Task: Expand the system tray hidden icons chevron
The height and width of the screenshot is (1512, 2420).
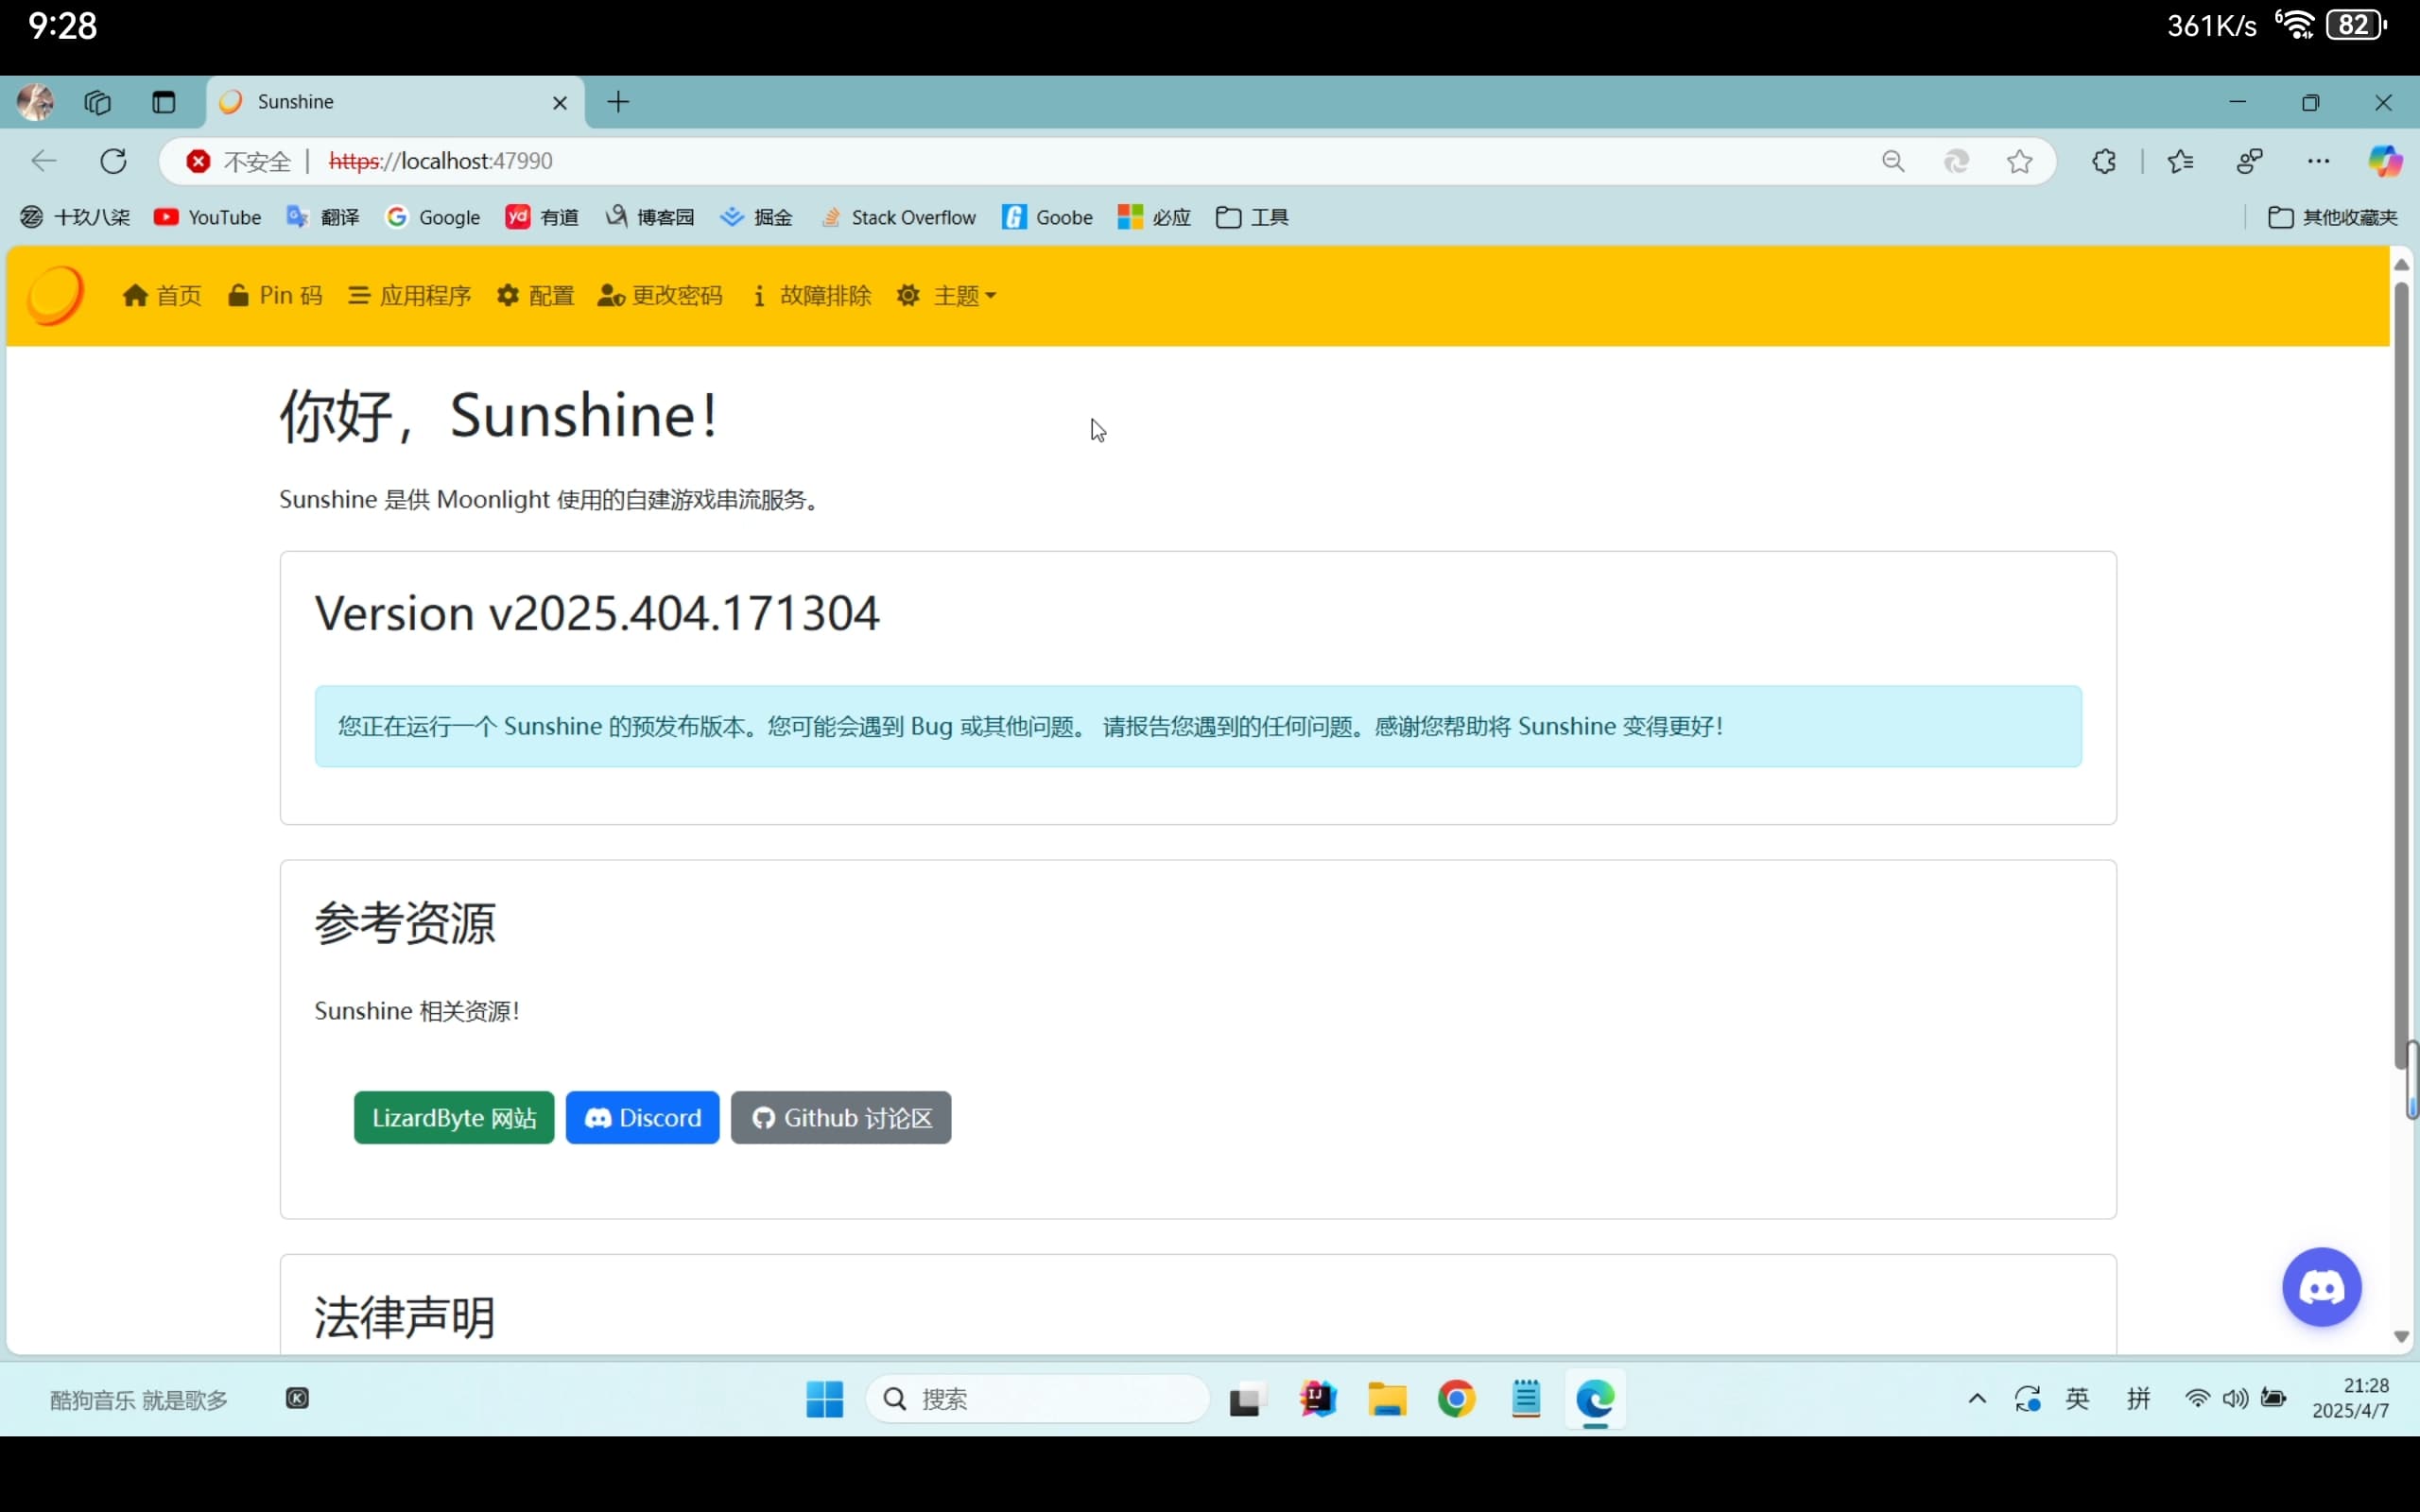Action: point(1976,1398)
